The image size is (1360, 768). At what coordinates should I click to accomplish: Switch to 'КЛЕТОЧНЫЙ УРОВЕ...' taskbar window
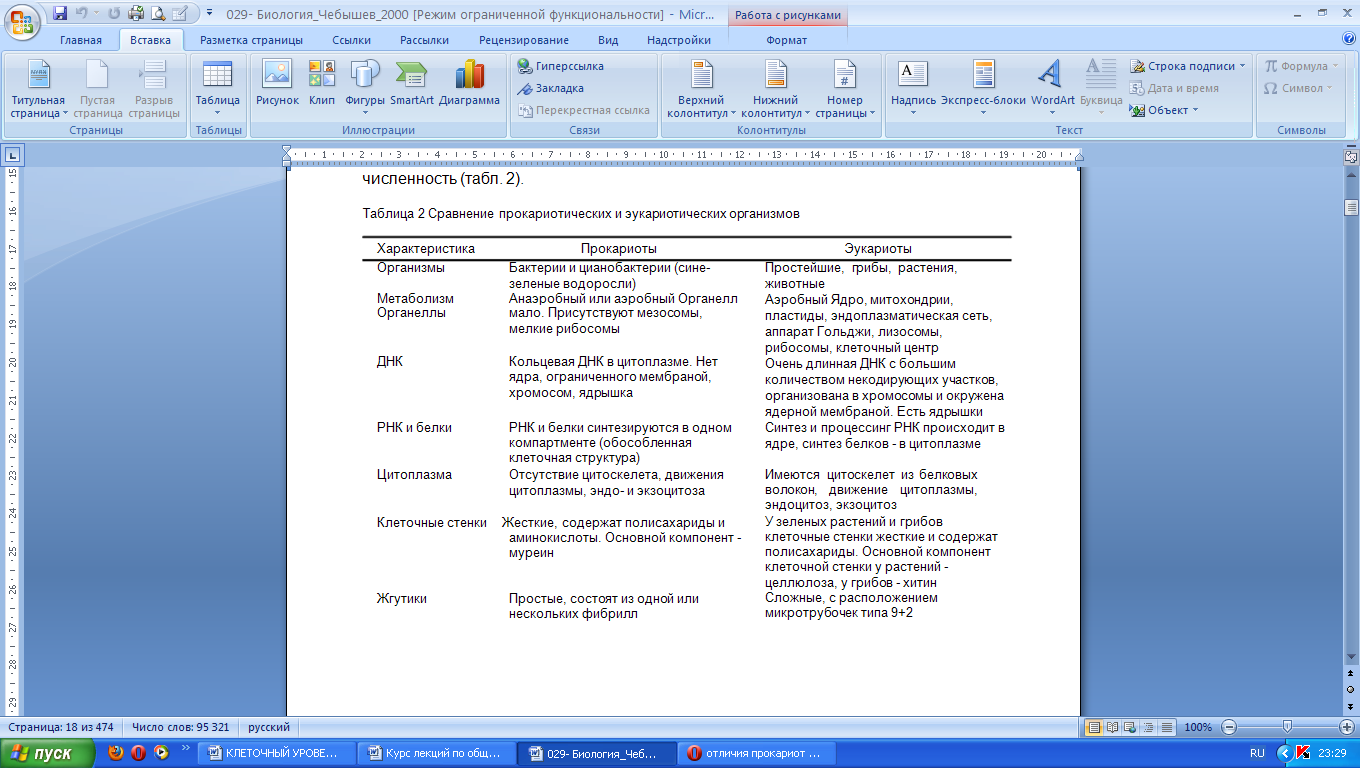[275, 753]
